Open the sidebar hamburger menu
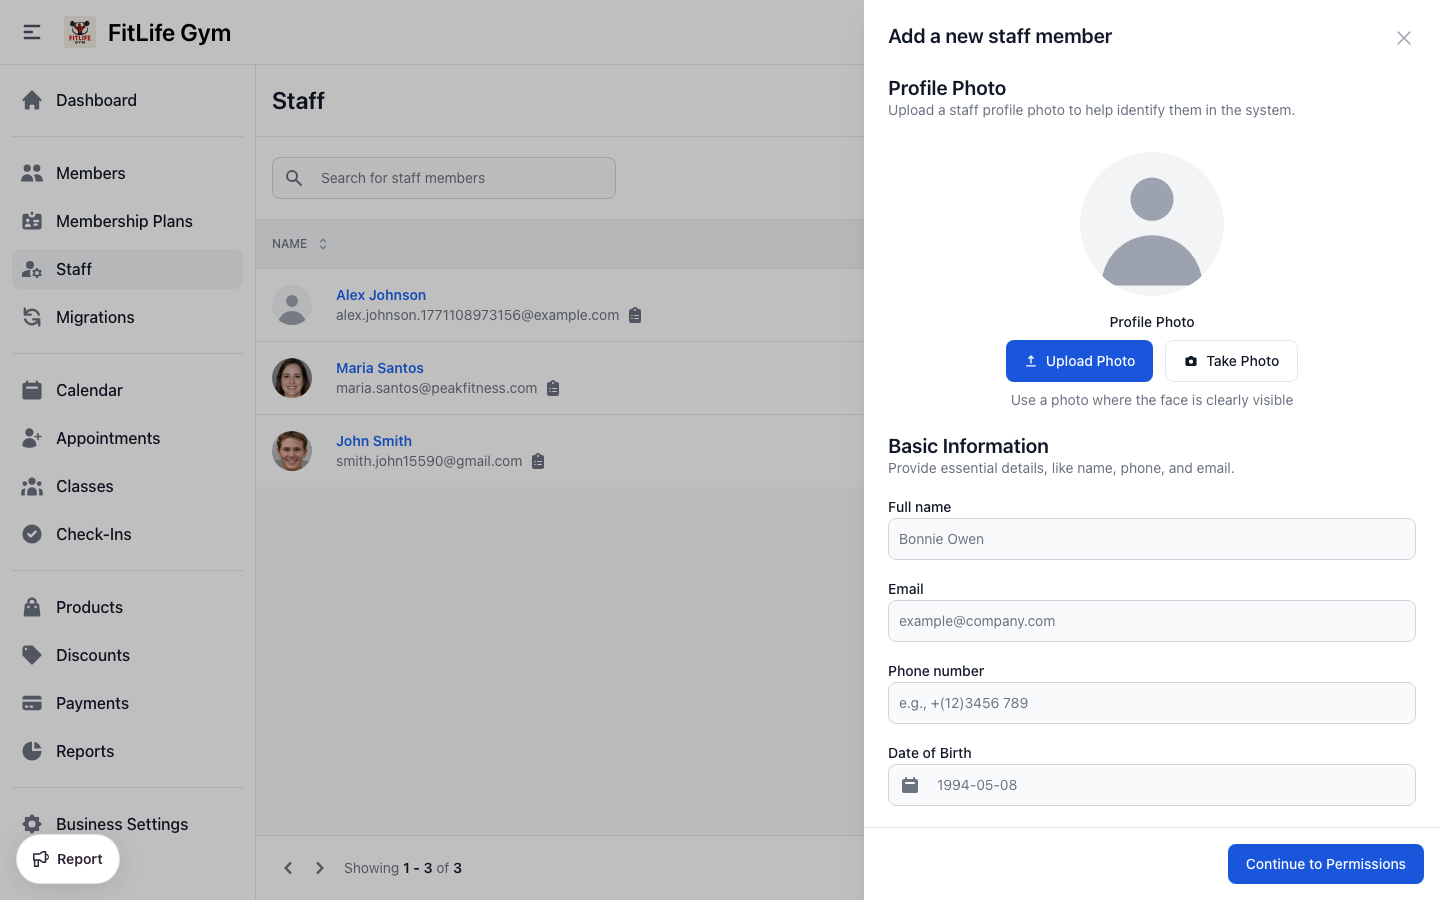The width and height of the screenshot is (1440, 900). pyautogui.click(x=31, y=31)
